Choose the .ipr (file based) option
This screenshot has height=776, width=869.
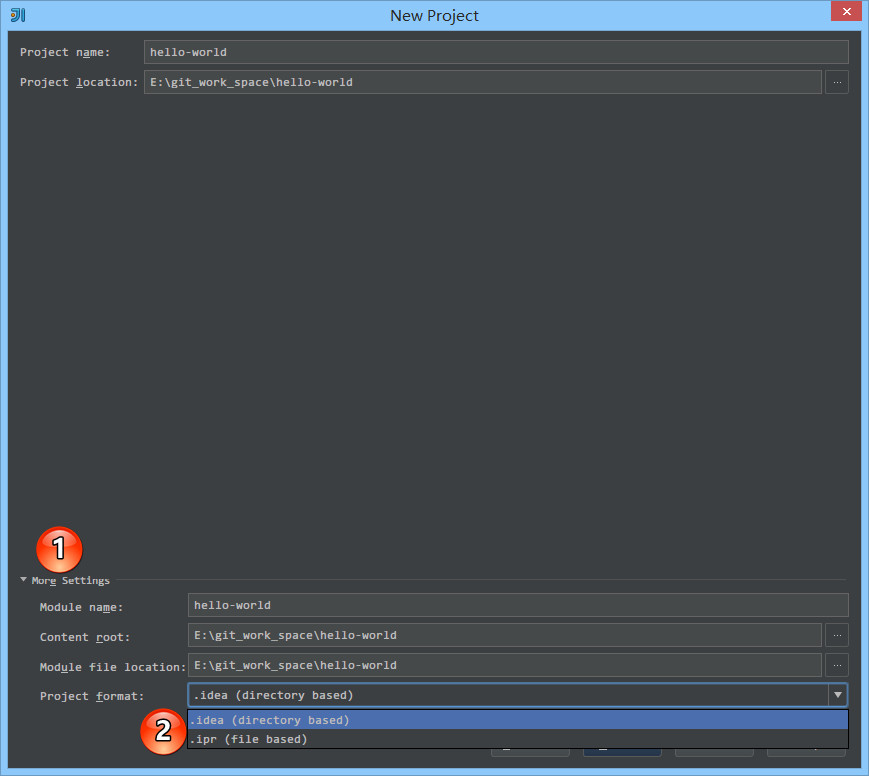click(517, 739)
